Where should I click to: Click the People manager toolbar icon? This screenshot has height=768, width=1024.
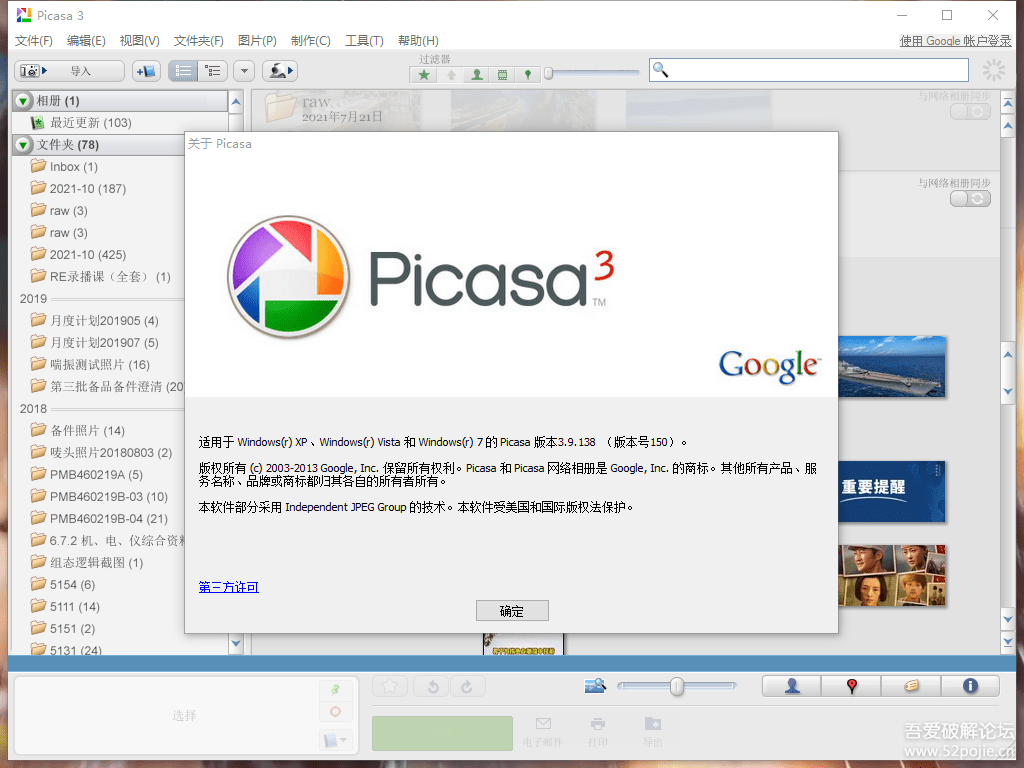[x=280, y=71]
